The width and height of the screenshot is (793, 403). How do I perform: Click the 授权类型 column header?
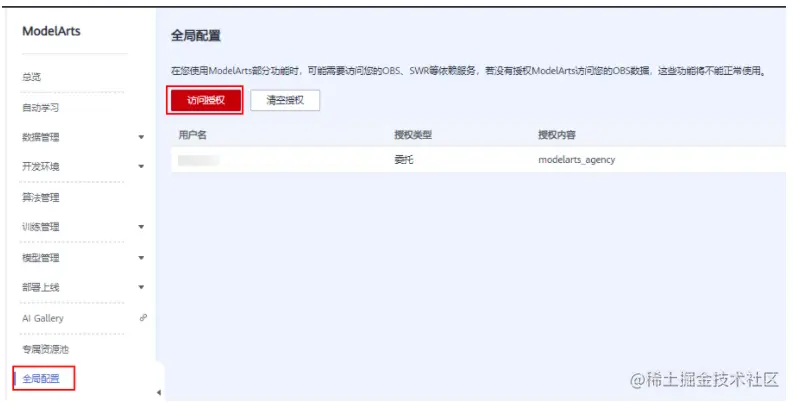click(x=413, y=135)
